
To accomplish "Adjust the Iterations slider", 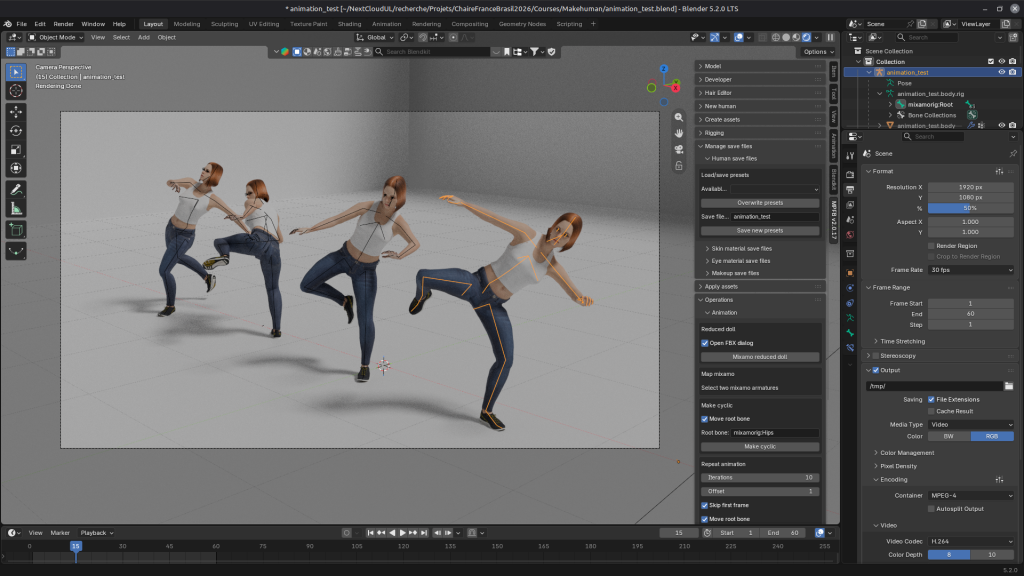I will [x=760, y=477].
